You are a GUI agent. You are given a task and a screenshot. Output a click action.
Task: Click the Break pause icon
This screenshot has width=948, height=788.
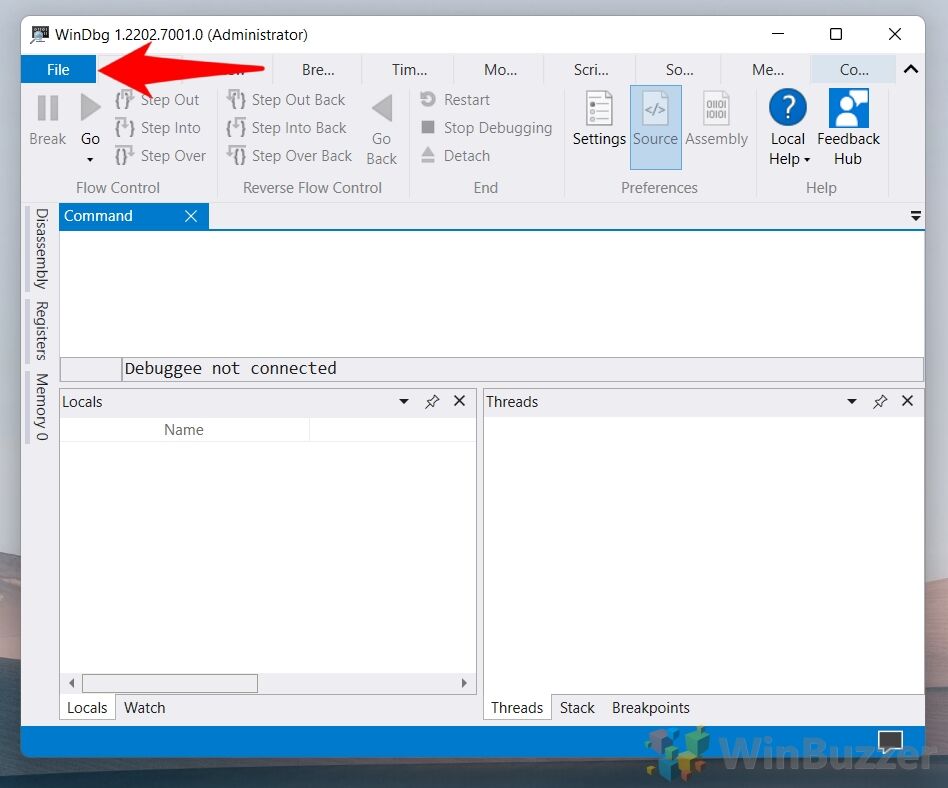[48, 109]
